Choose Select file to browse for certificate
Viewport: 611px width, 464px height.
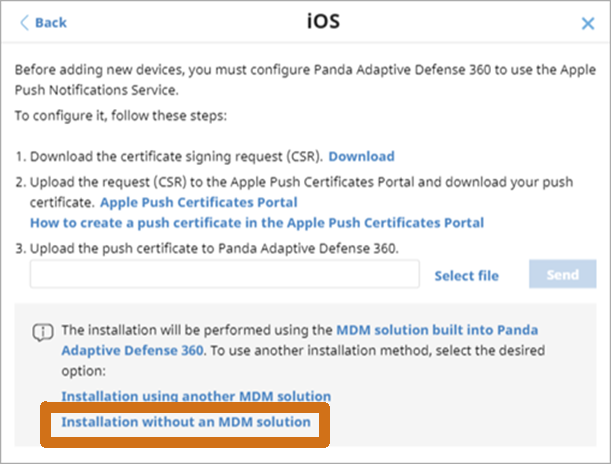[466, 275]
